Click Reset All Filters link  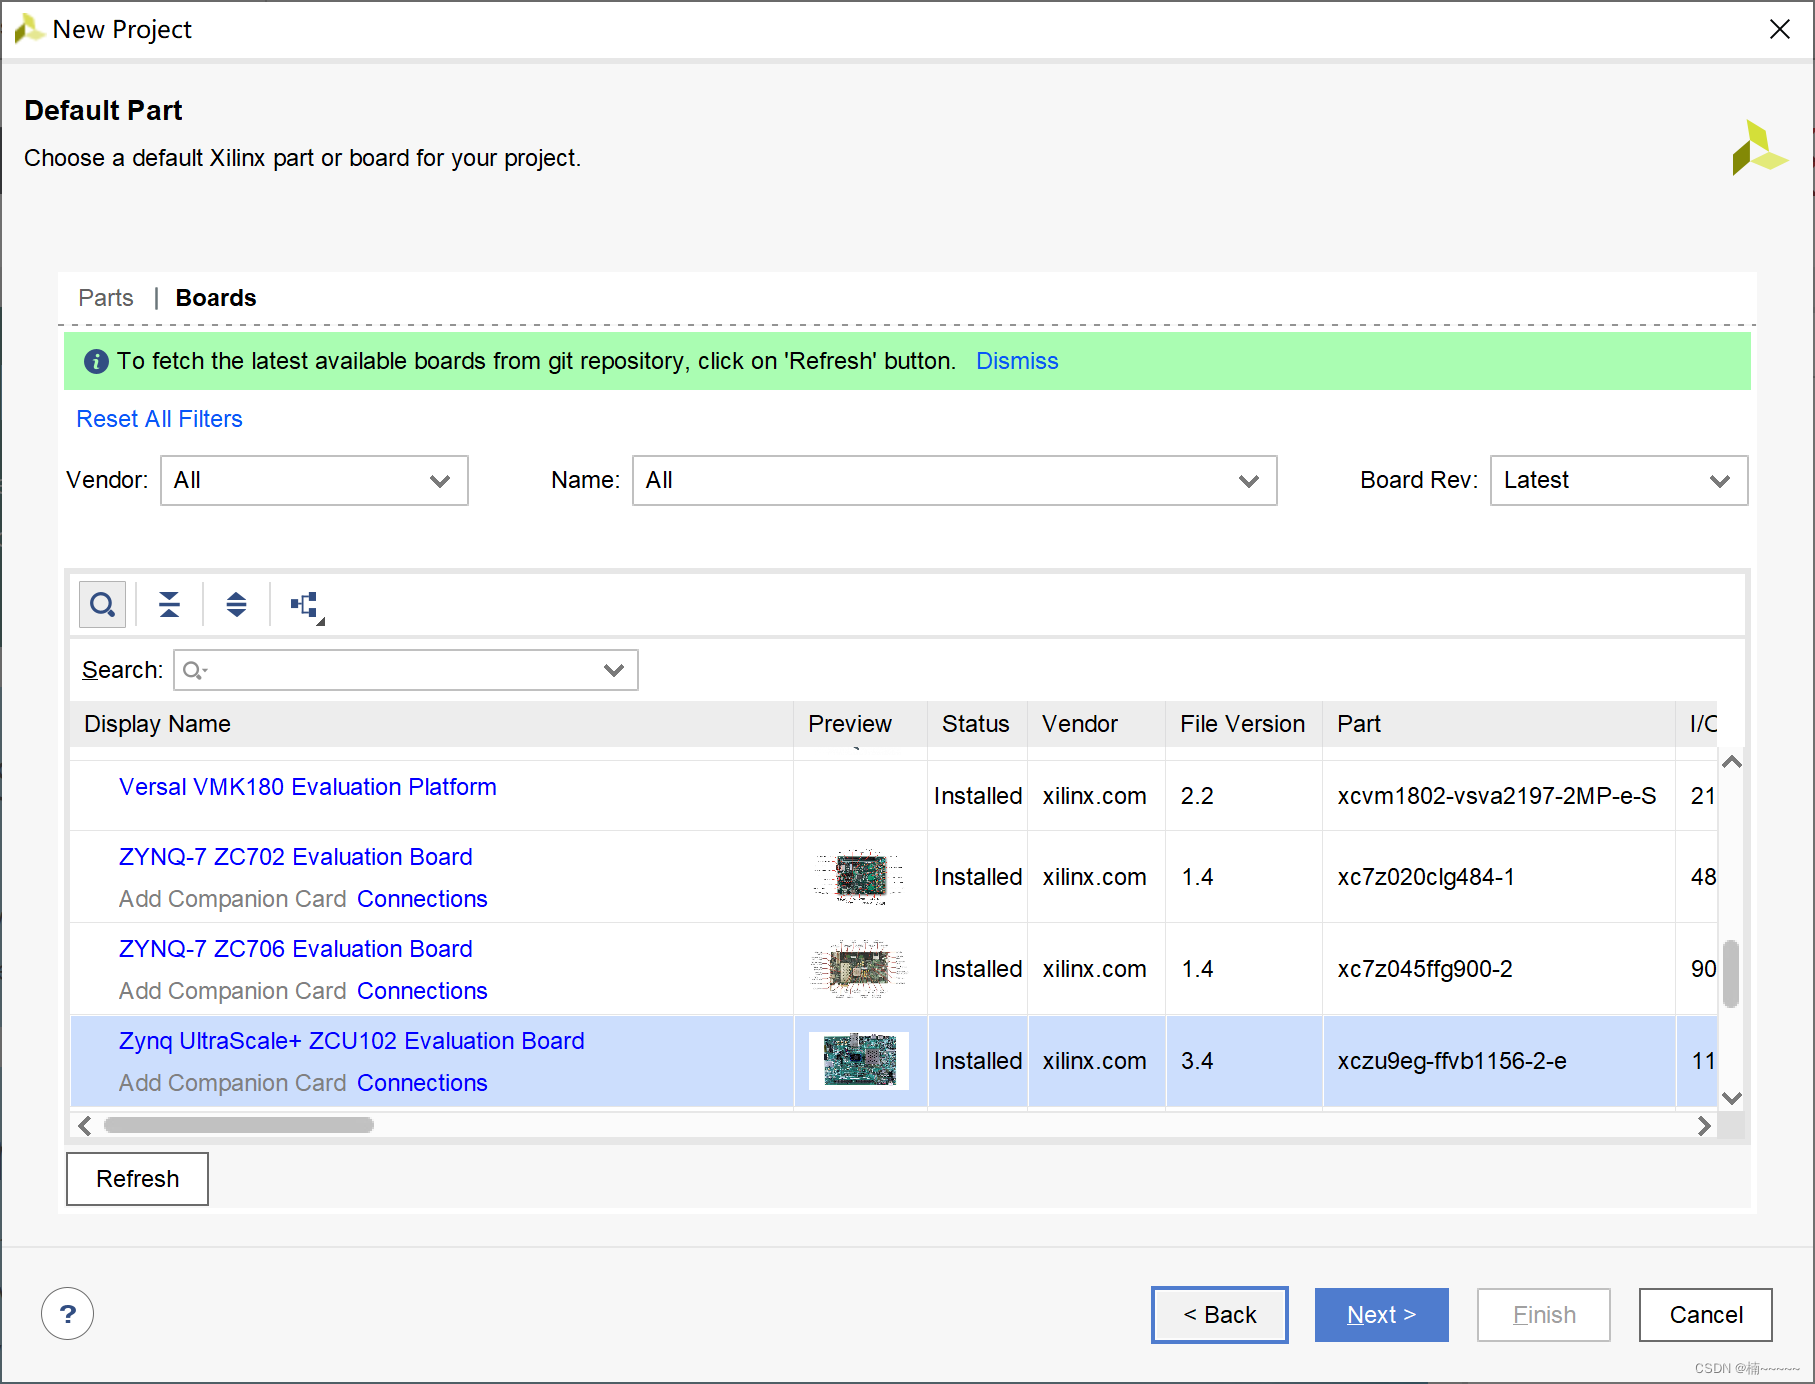(x=159, y=419)
